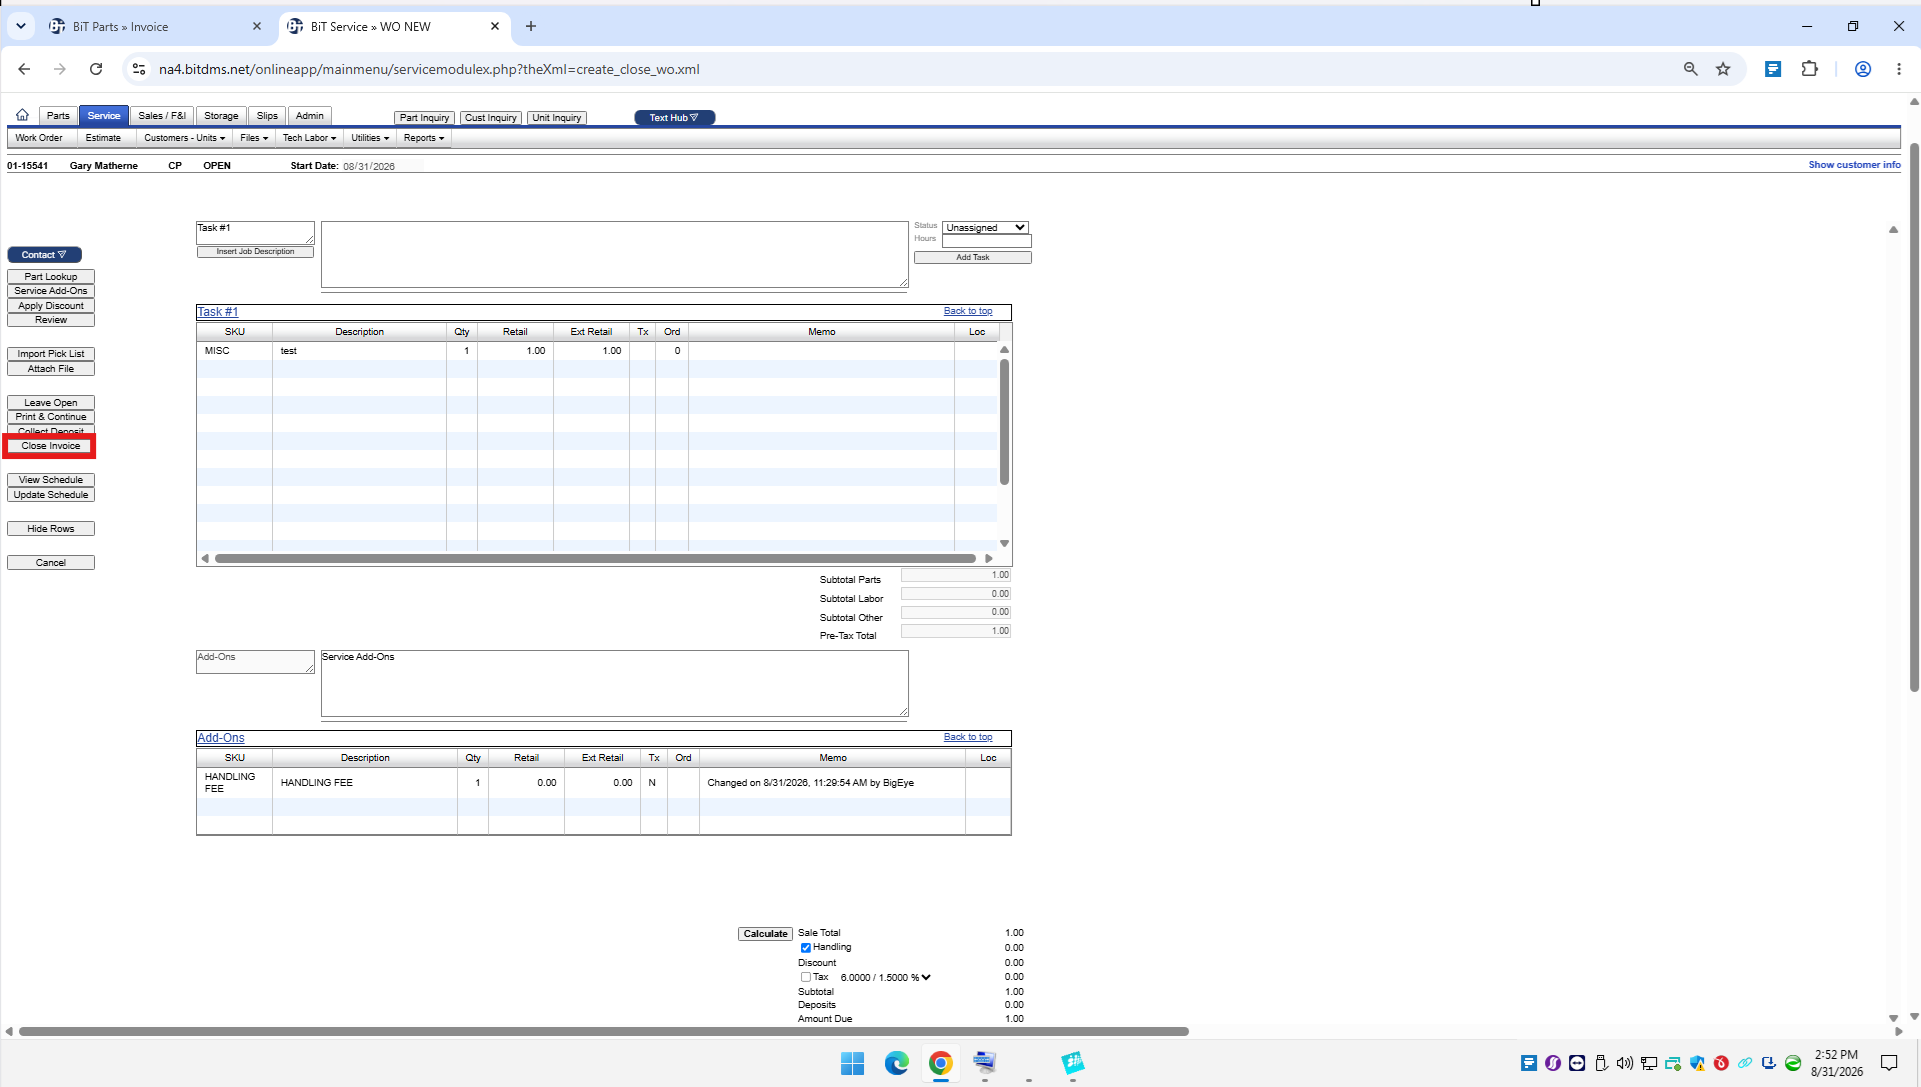This screenshot has width=1921, height=1087.
Task: Expand the Files menu
Action: (x=254, y=138)
